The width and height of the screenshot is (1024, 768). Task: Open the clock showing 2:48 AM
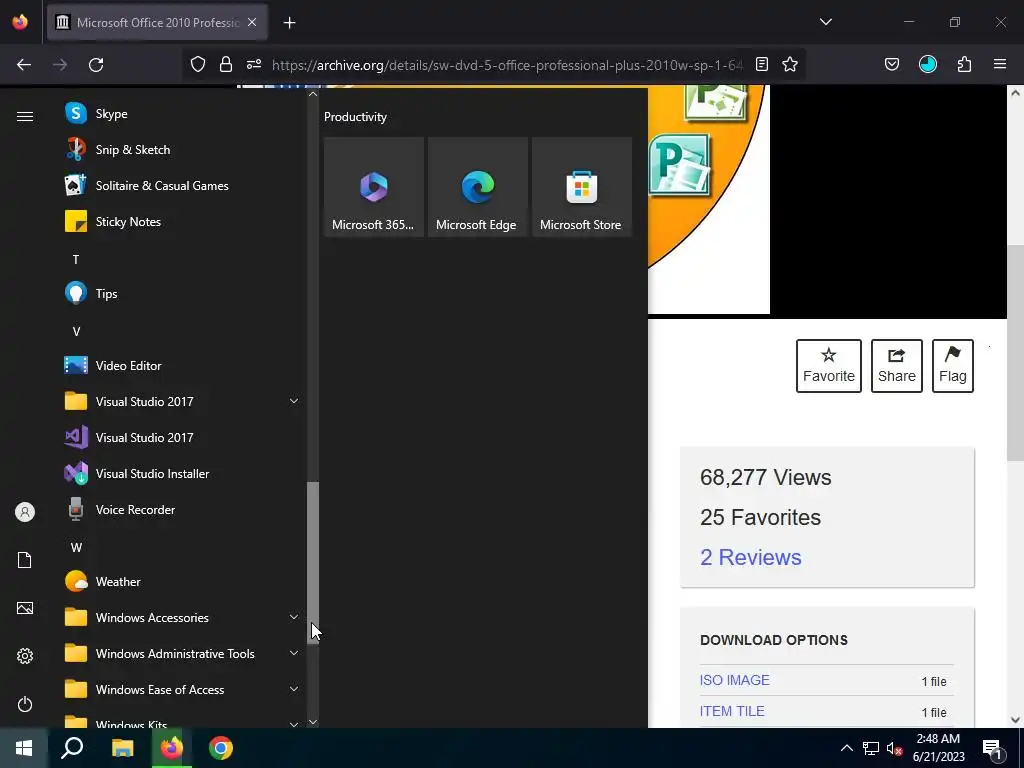[x=938, y=748]
